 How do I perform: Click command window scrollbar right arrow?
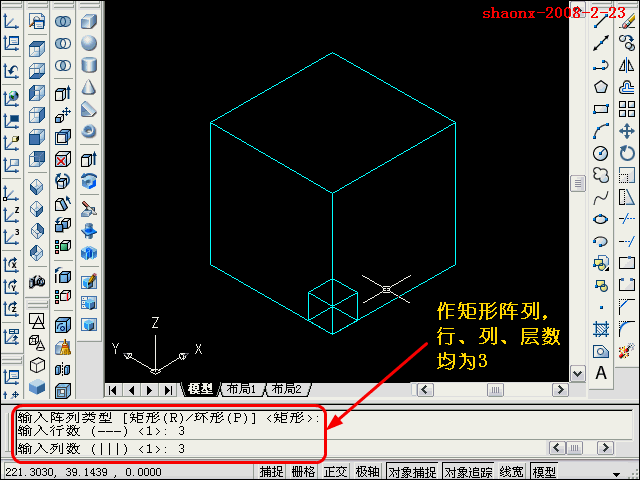(x=605, y=448)
